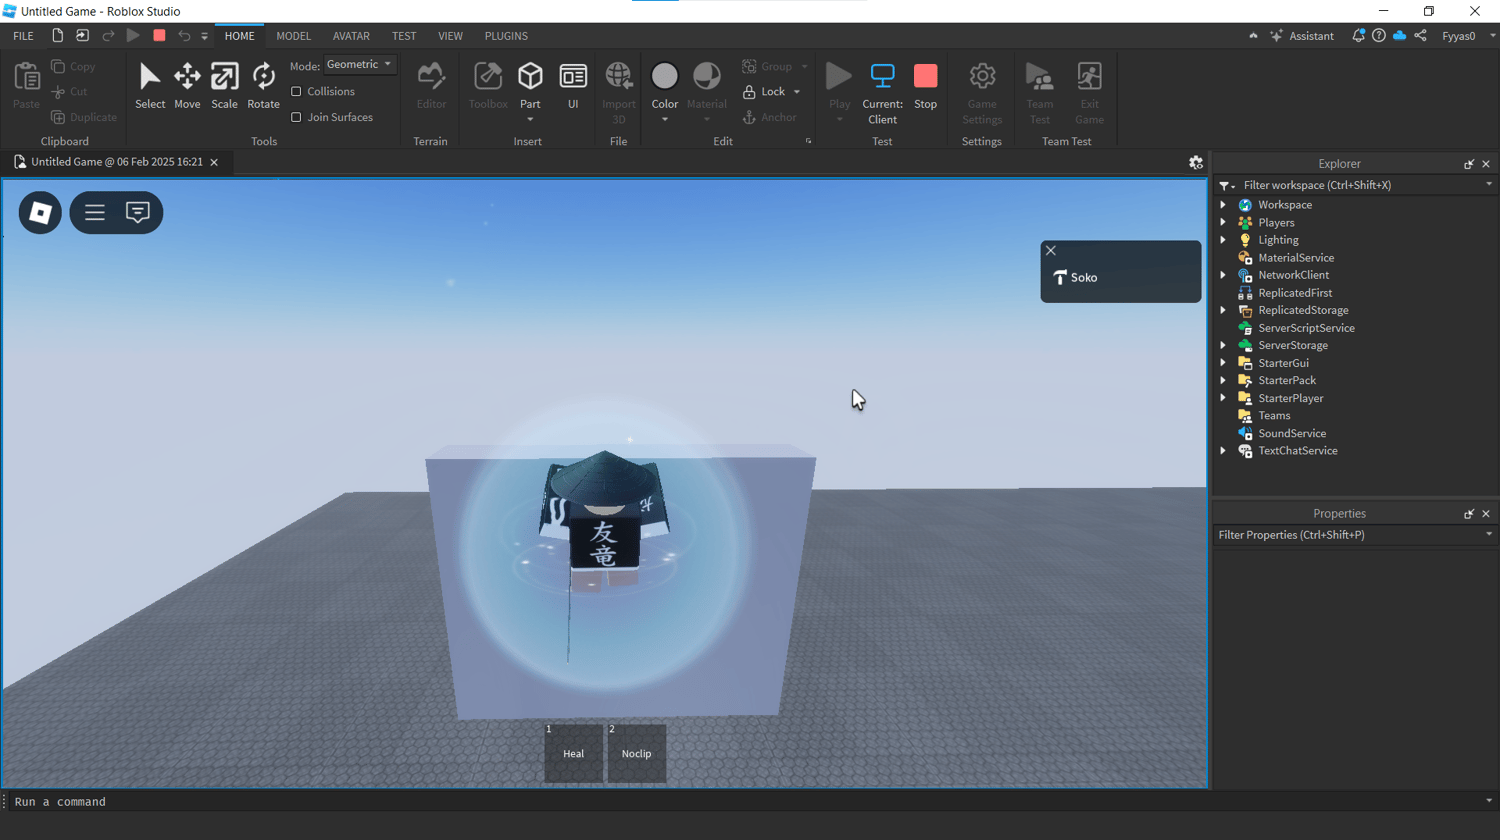Click the Explorer filter icon
Image resolution: width=1500 pixels, height=840 pixels.
[x=1226, y=185]
